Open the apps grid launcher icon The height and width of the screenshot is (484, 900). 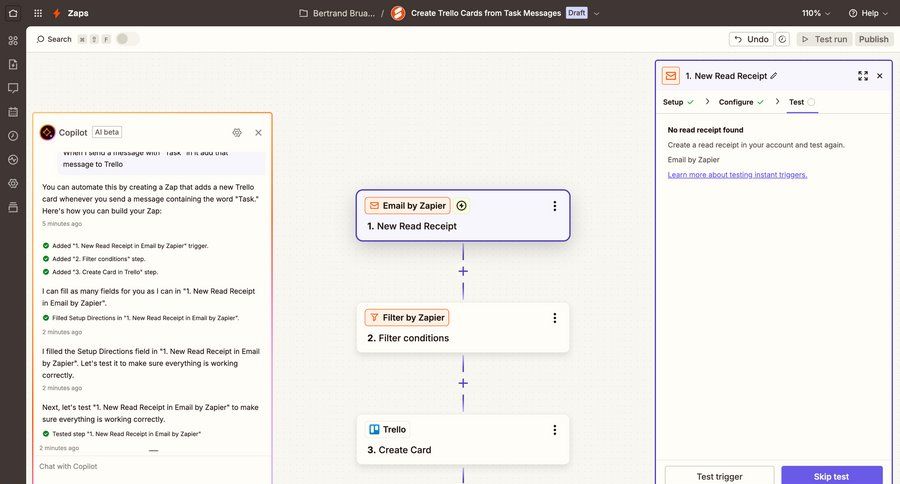(38, 13)
